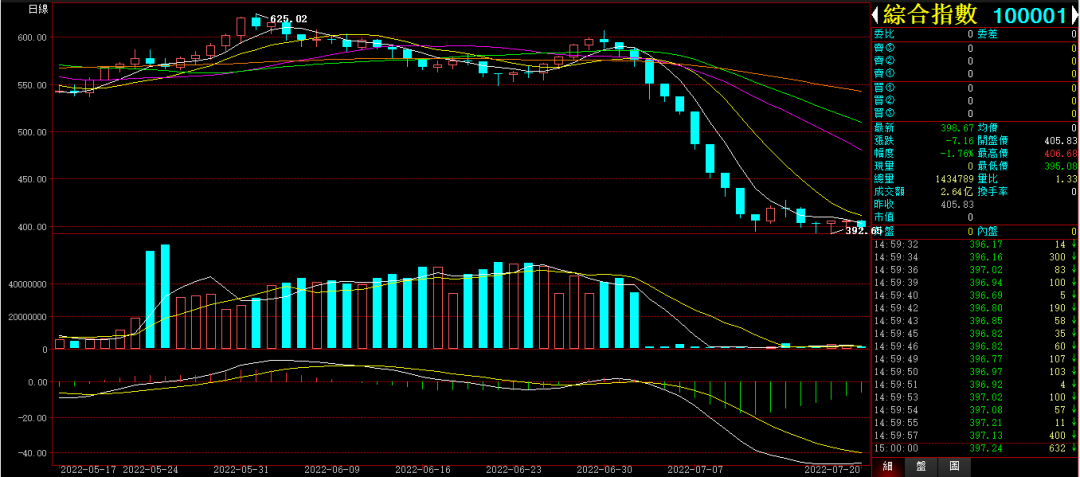1080x477 pixels.
Task: Click the 2022-05-31 date label
Action: coord(241,469)
